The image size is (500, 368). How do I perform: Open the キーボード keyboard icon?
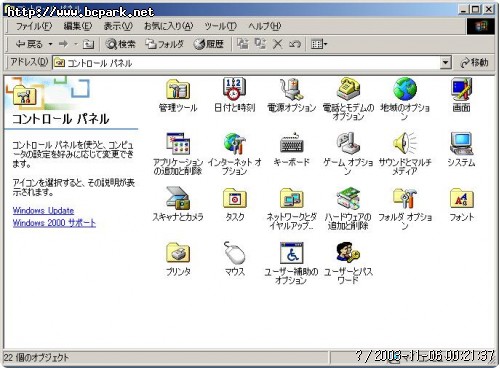point(291,144)
